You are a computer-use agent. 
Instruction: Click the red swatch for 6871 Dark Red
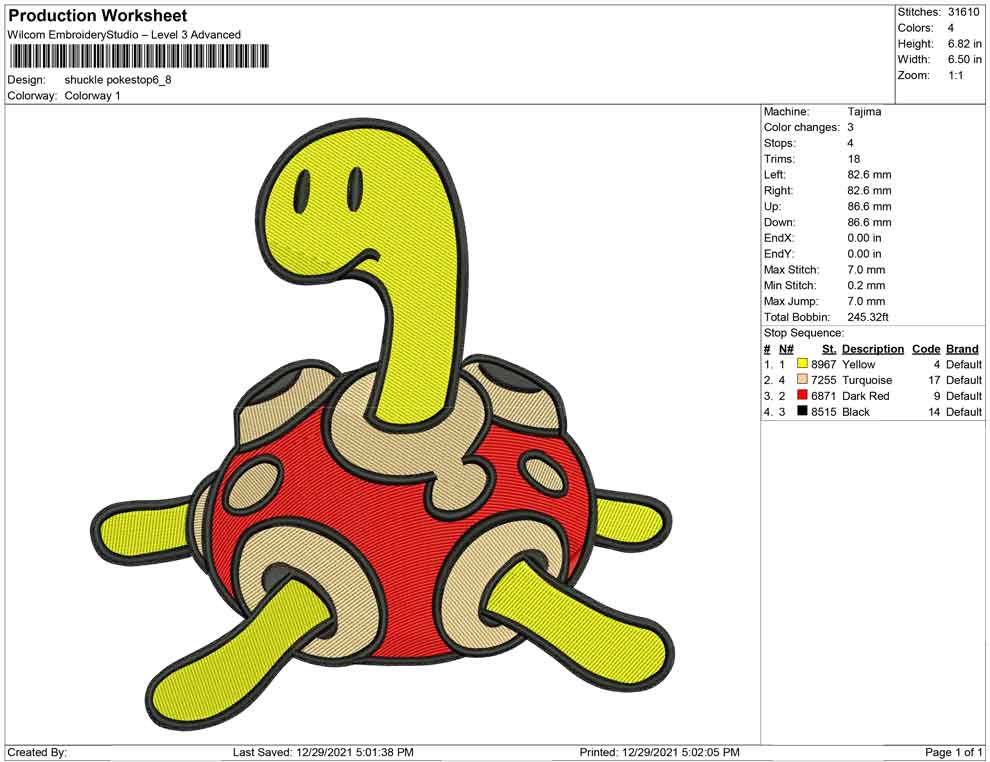point(802,395)
